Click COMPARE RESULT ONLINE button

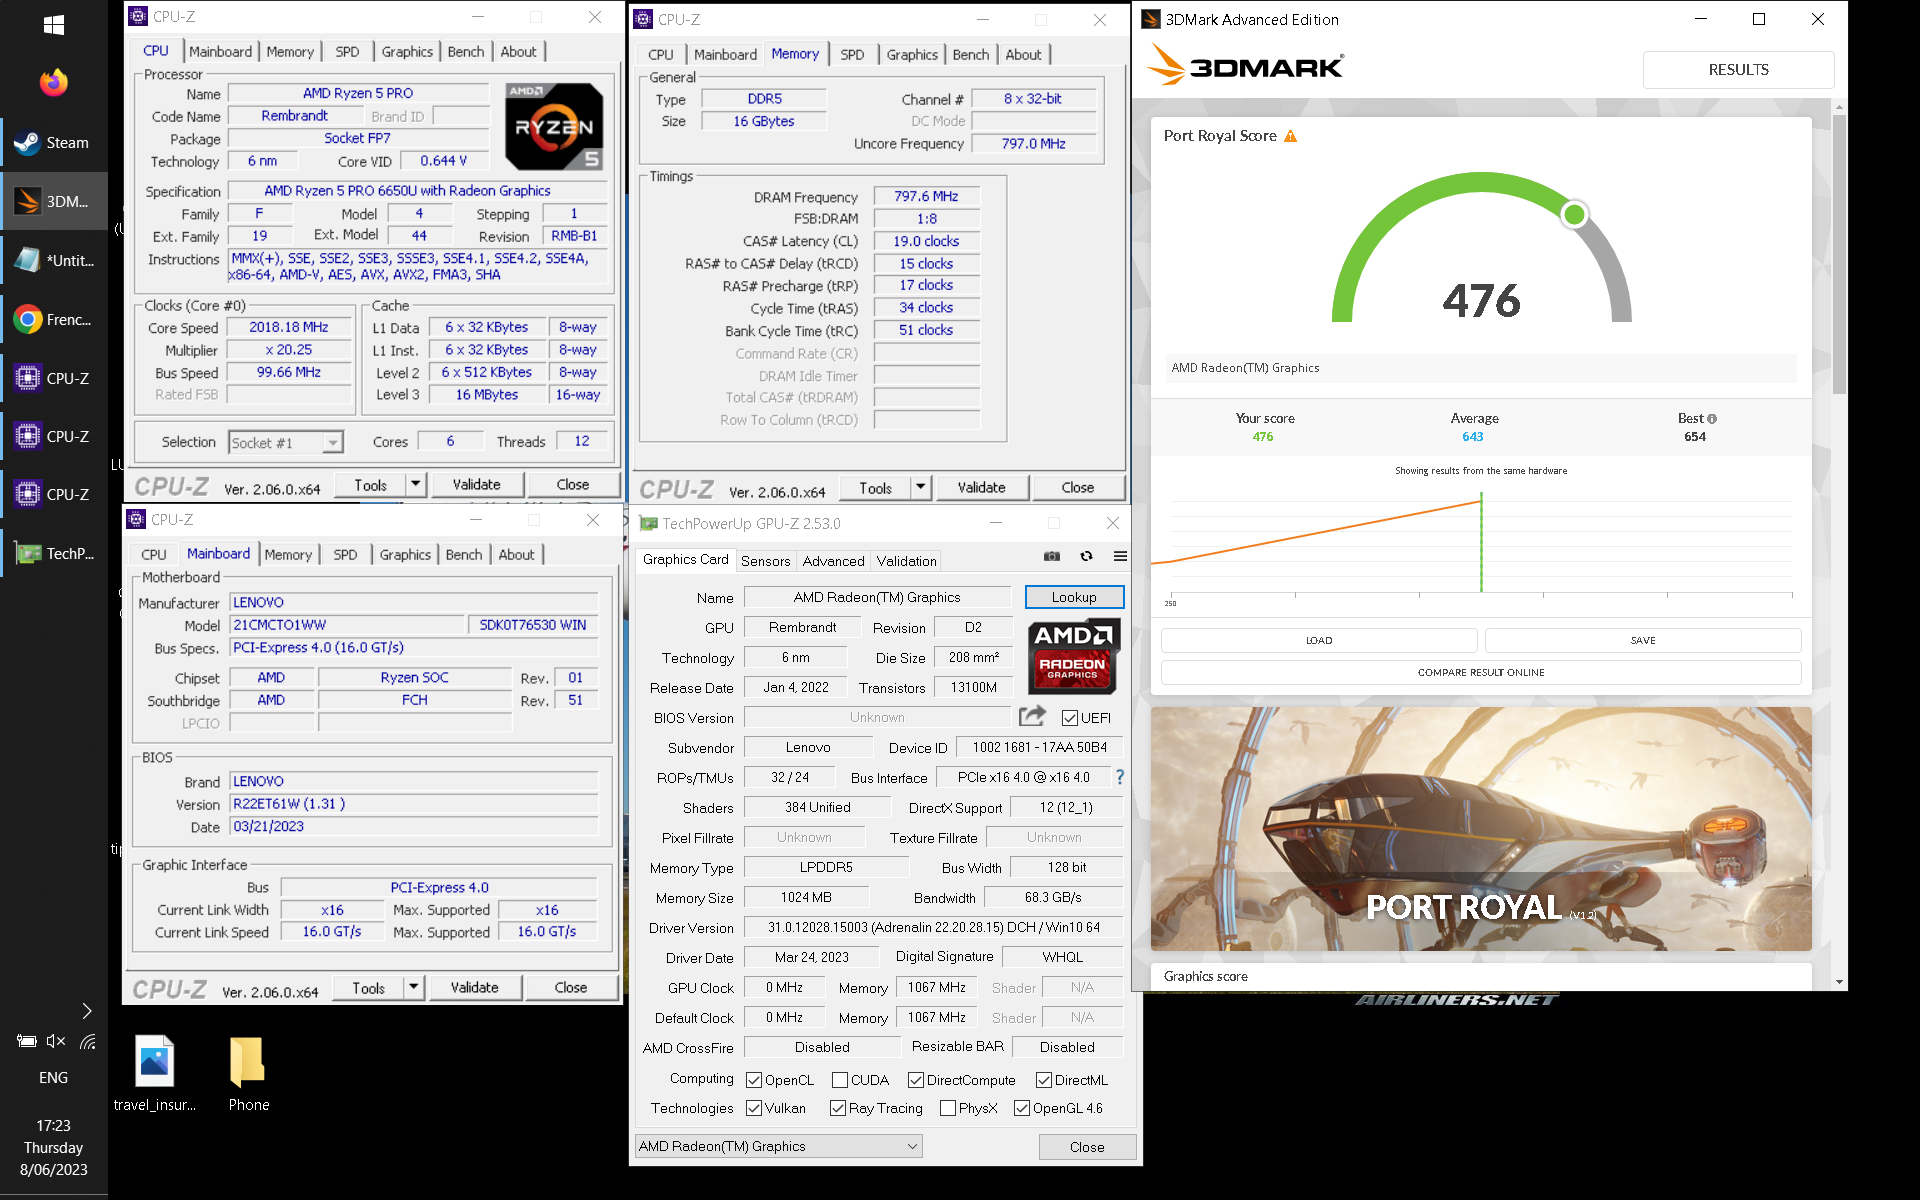tap(1481, 673)
